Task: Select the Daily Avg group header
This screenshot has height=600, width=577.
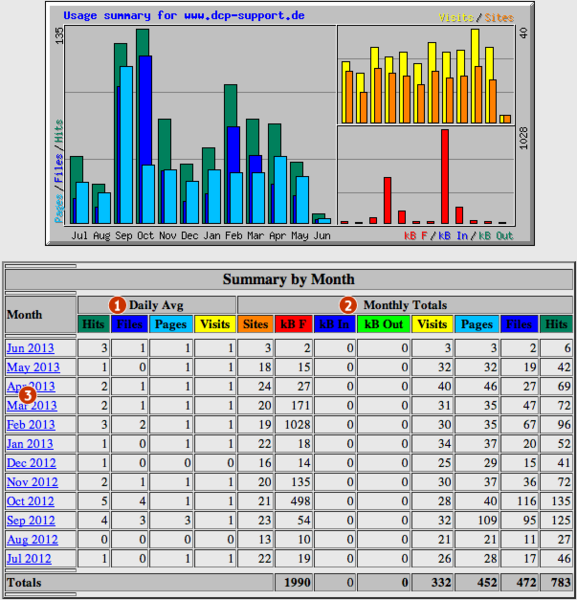Action: (156, 305)
